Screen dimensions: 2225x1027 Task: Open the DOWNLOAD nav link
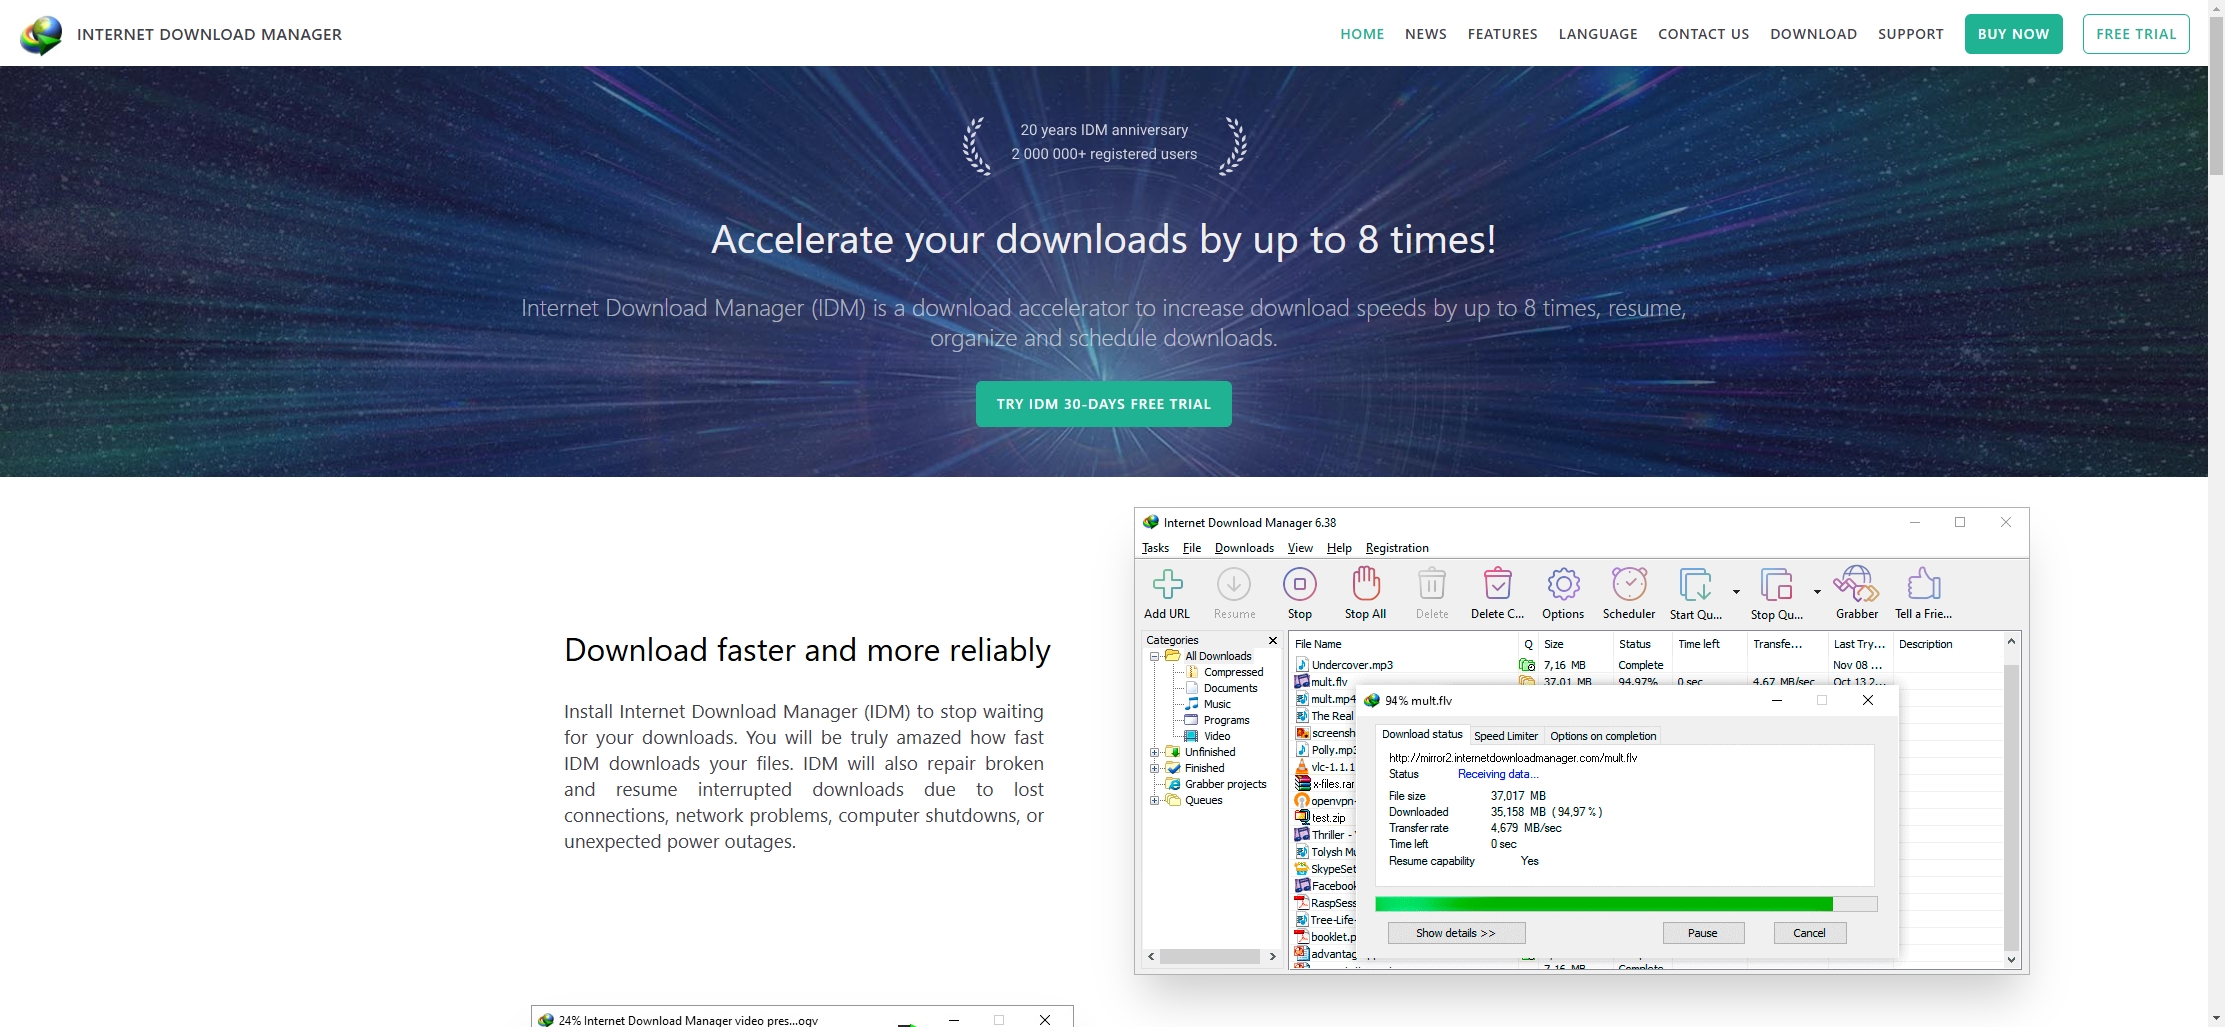click(1813, 34)
